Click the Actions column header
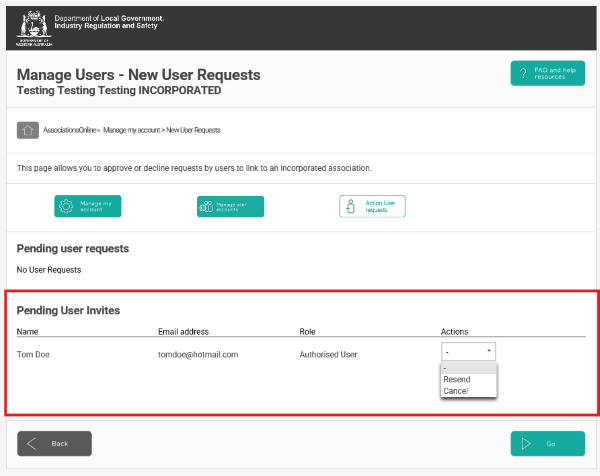This screenshot has width=600, height=476. pyautogui.click(x=455, y=332)
